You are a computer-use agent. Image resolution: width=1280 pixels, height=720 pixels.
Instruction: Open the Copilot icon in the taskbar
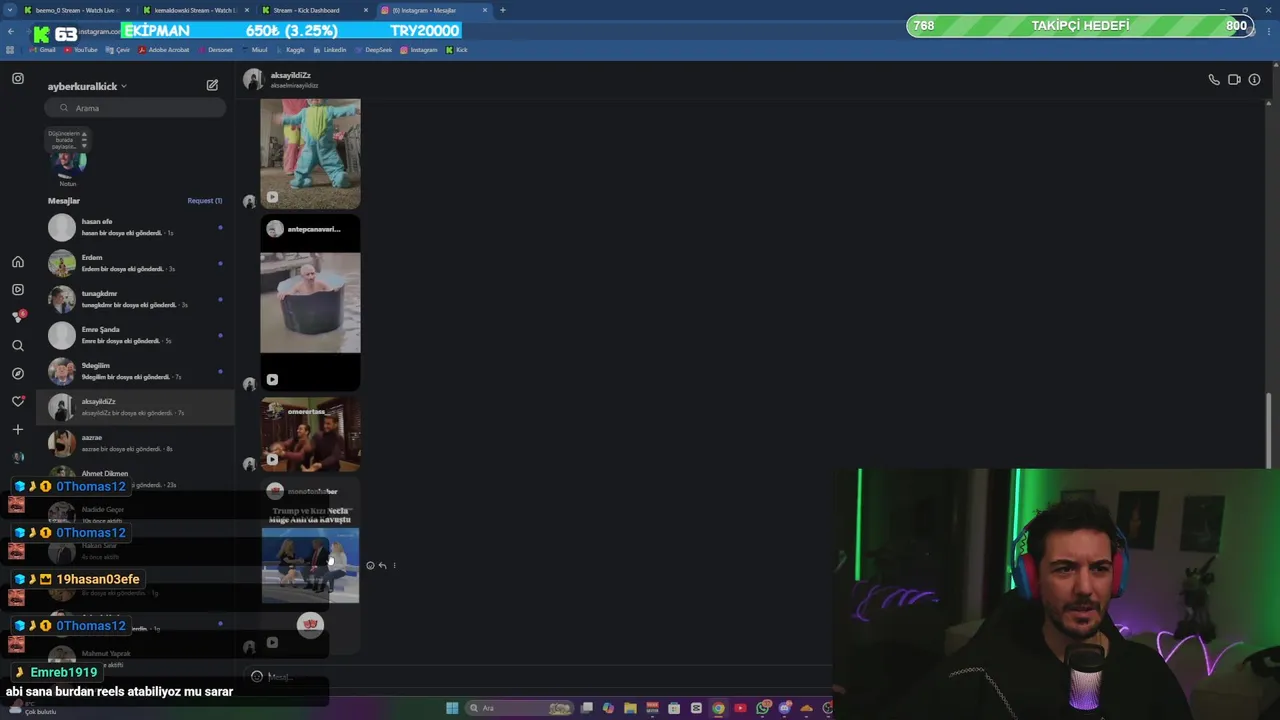tap(608, 708)
